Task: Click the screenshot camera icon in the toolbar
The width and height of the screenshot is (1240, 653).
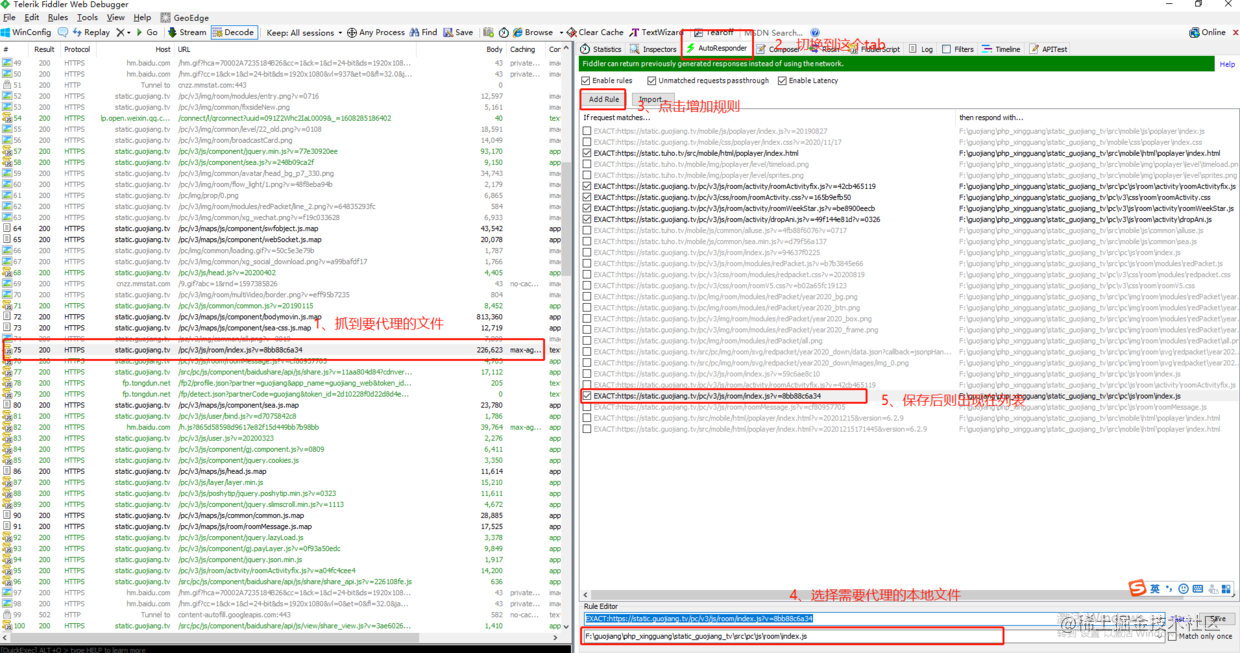Action: [488, 32]
